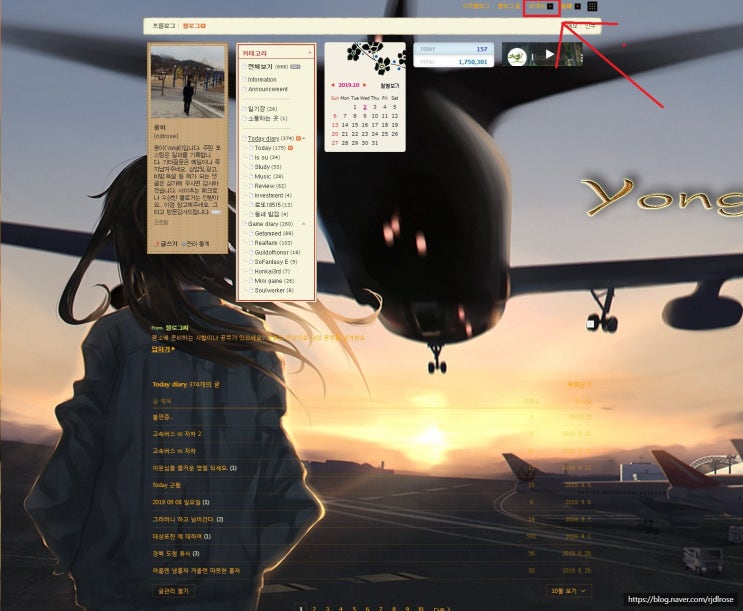Open the 10줄 보기 rows dropdown
The width and height of the screenshot is (743, 611).
pos(568,591)
